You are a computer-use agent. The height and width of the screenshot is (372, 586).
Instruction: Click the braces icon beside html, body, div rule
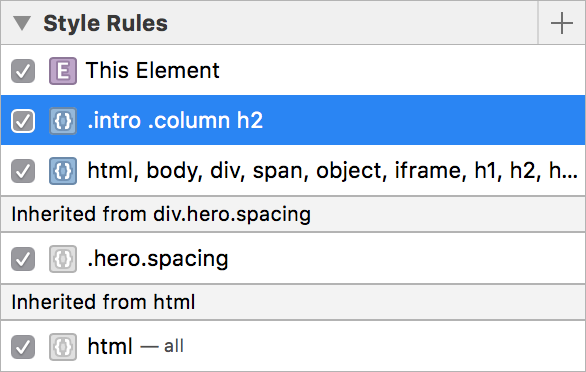coord(63,171)
